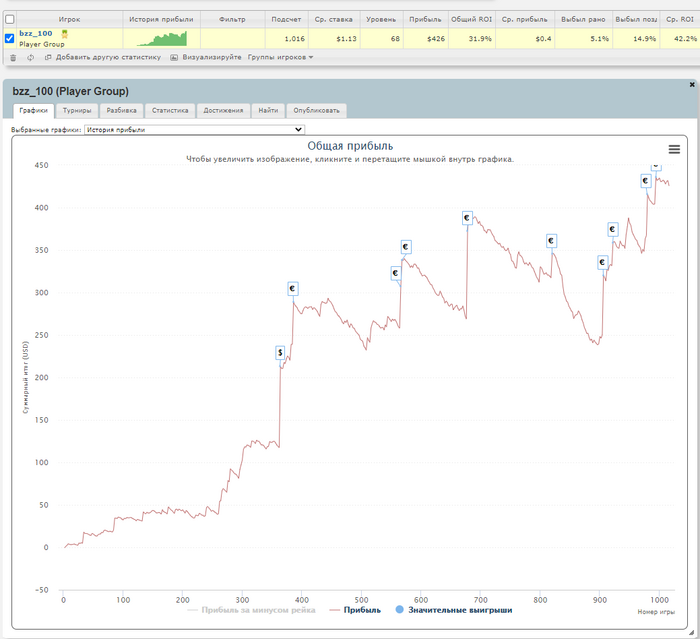The height and width of the screenshot is (639, 700).
Task: Sort by the Ср. прибыль column header
Action: tap(525, 19)
